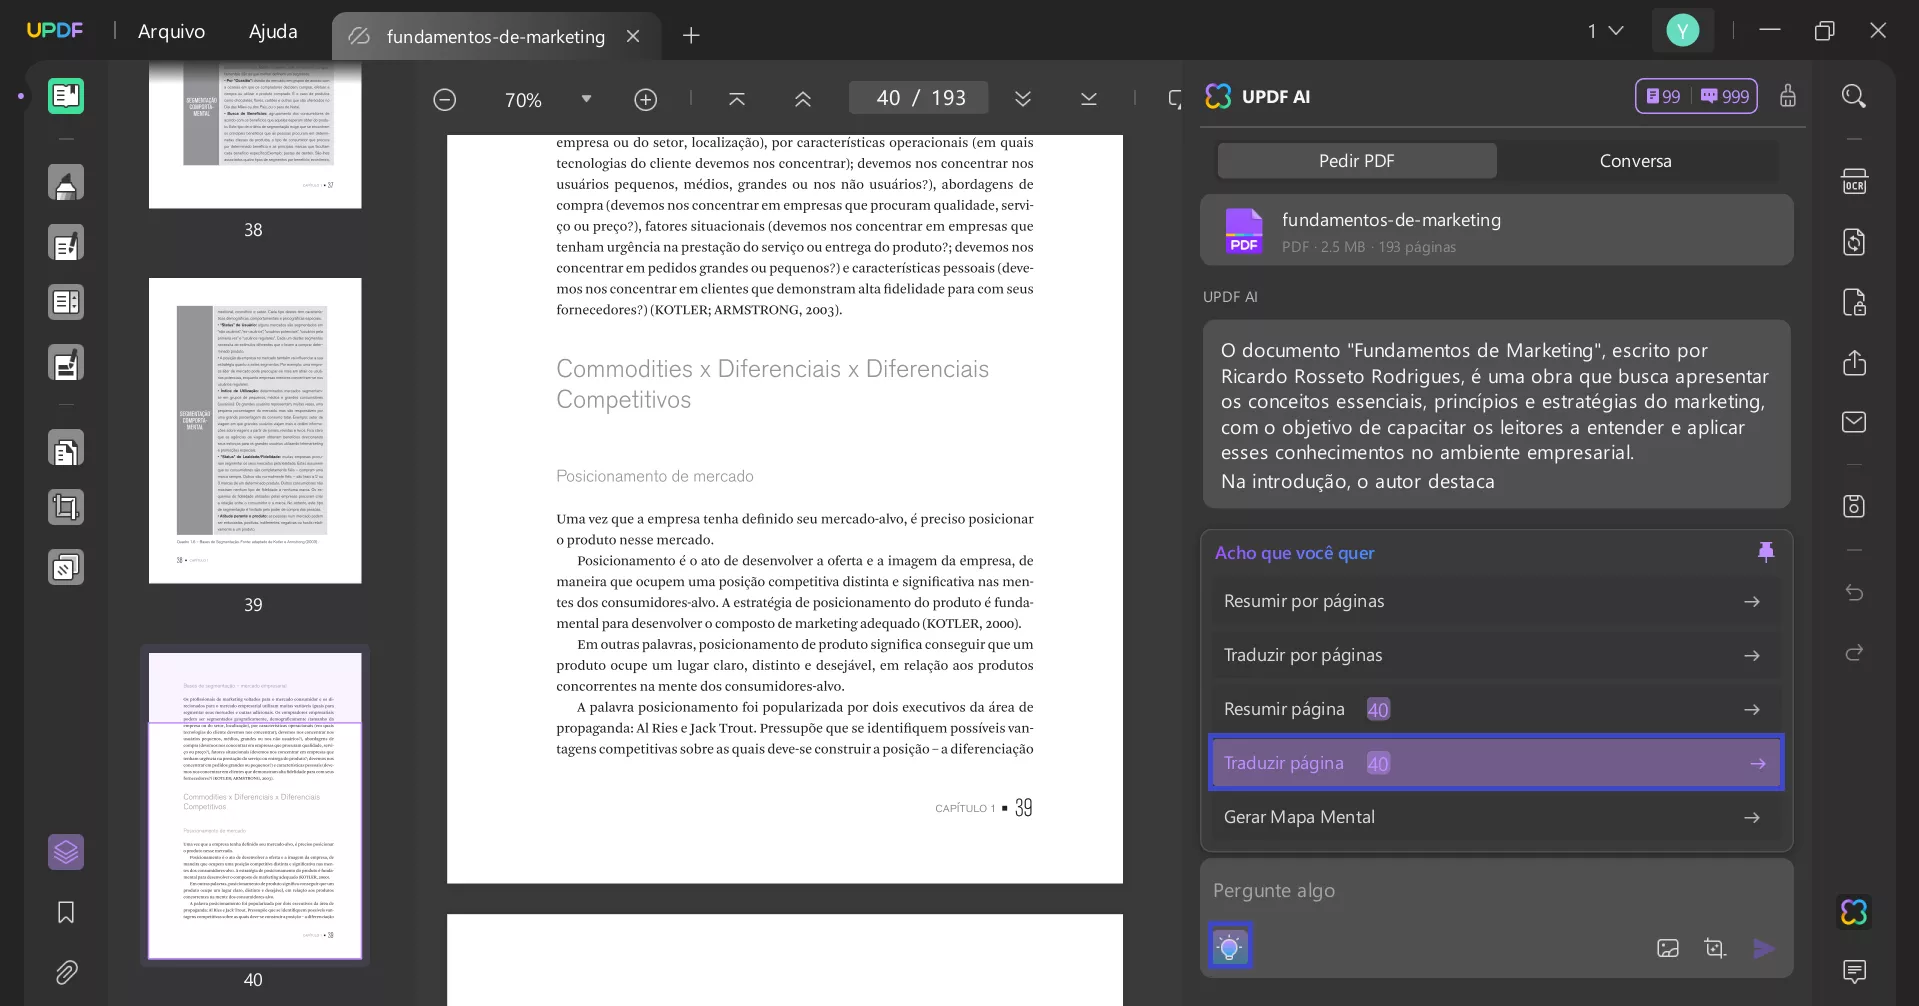Open the share/export tool

pos(1854,362)
